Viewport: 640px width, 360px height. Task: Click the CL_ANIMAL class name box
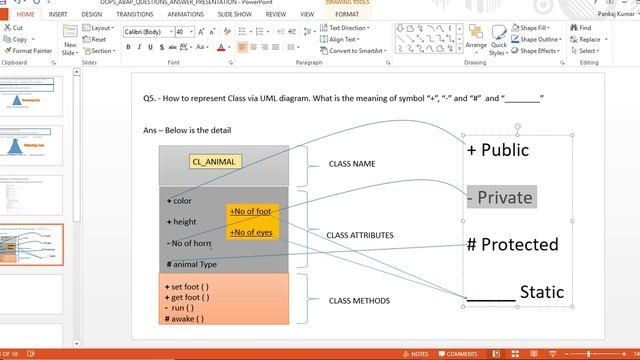tap(215, 162)
